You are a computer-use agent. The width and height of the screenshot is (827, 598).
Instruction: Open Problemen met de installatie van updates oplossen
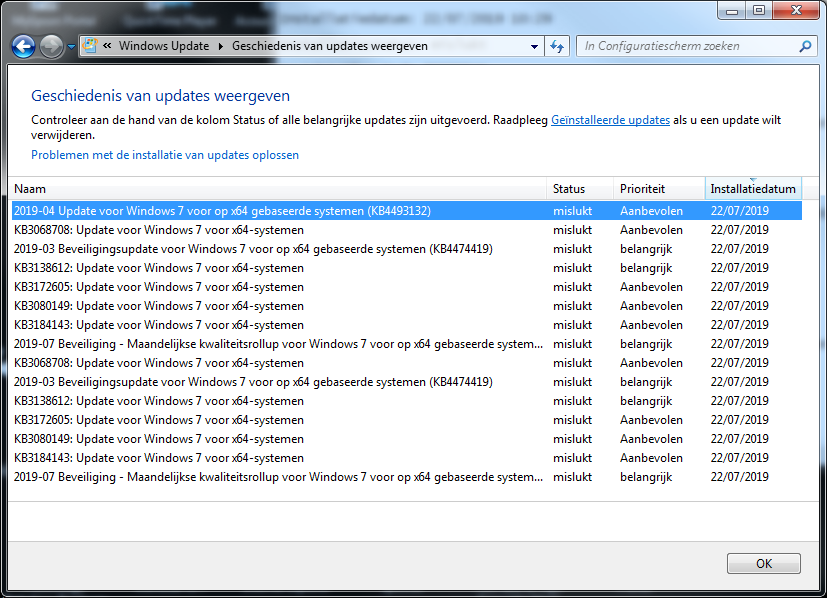click(165, 155)
